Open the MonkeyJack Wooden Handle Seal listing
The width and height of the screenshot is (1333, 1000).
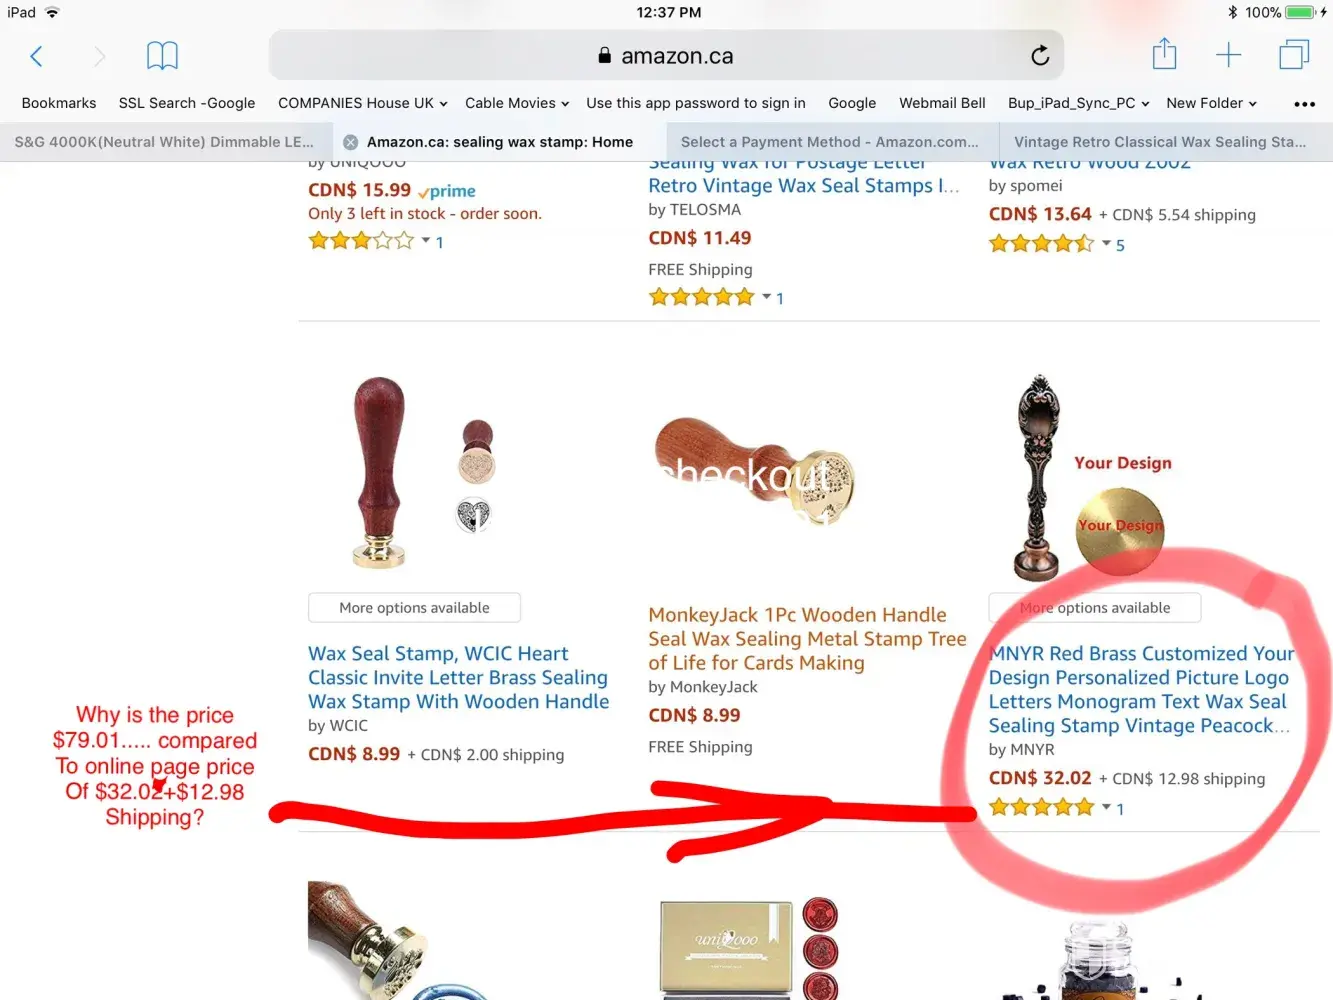click(x=807, y=639)
